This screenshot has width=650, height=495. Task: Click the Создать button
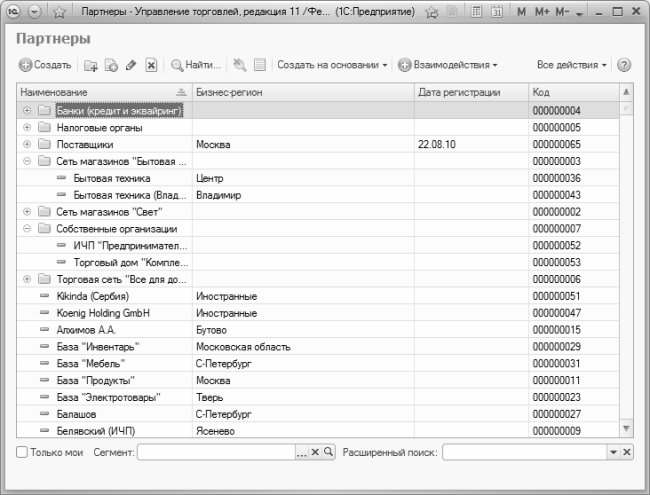[45, 65]
